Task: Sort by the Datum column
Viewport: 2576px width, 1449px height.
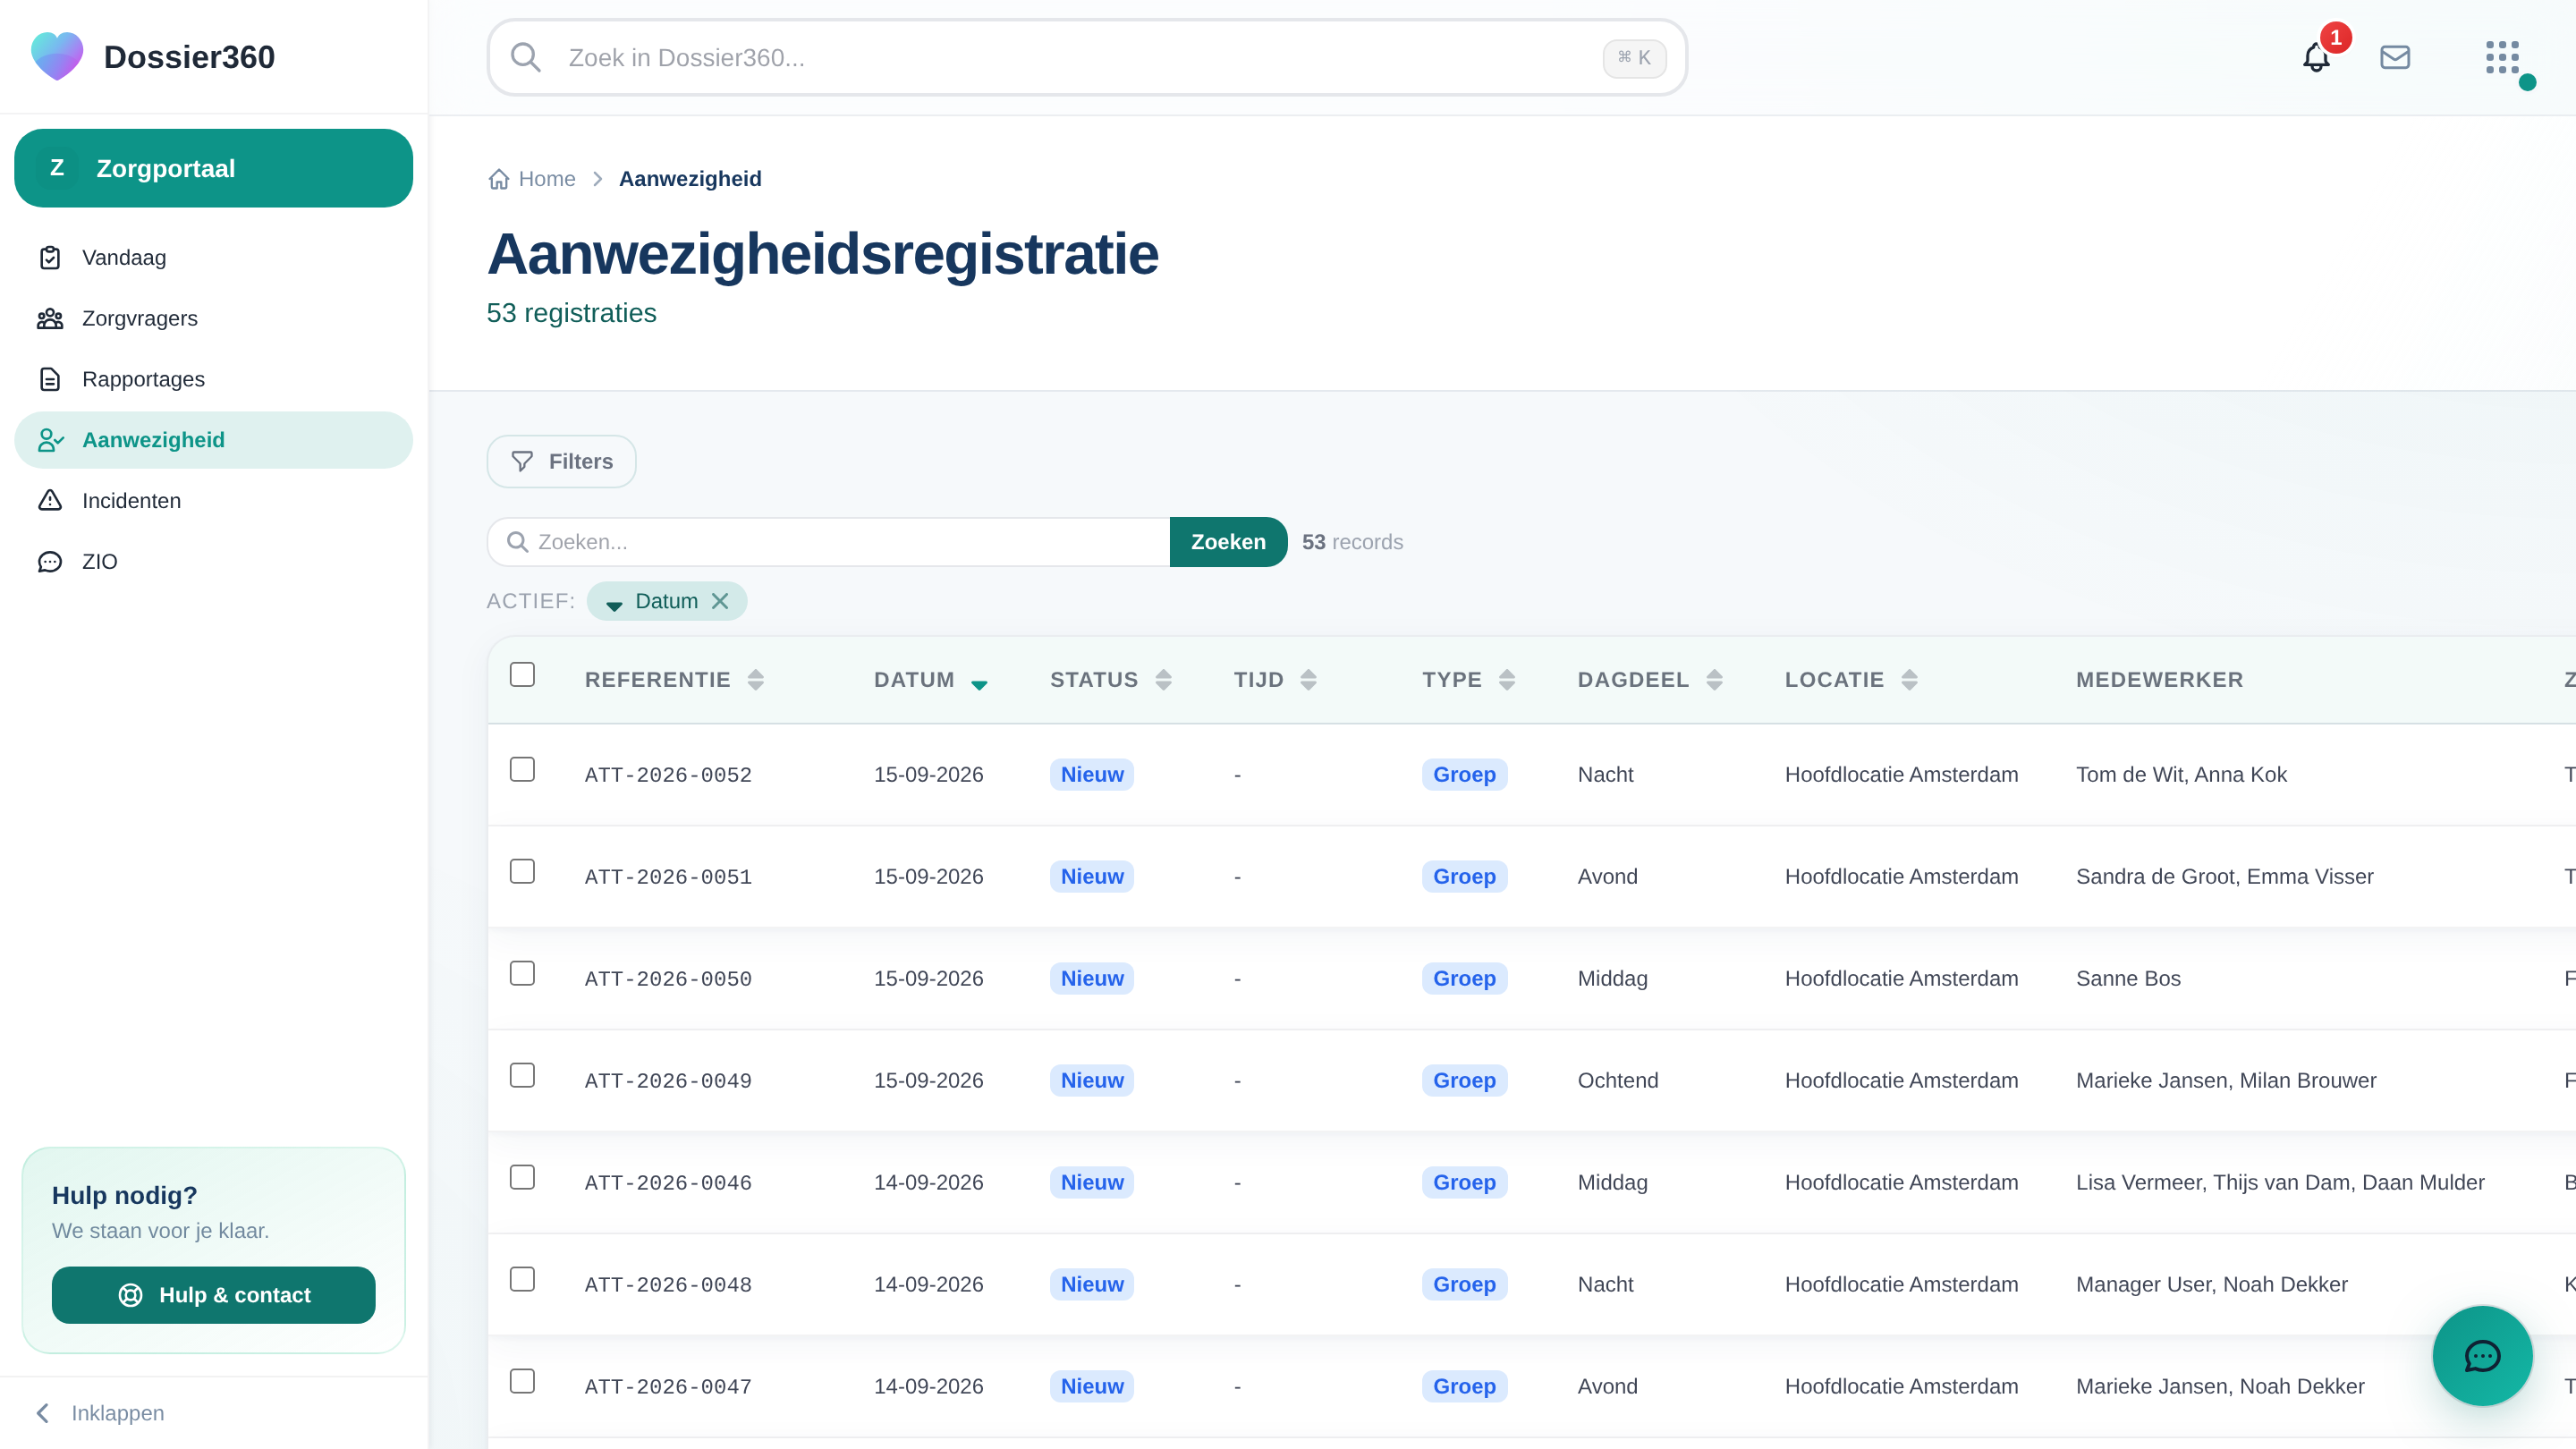Action: pyautogui.click(x=931, y=680)
